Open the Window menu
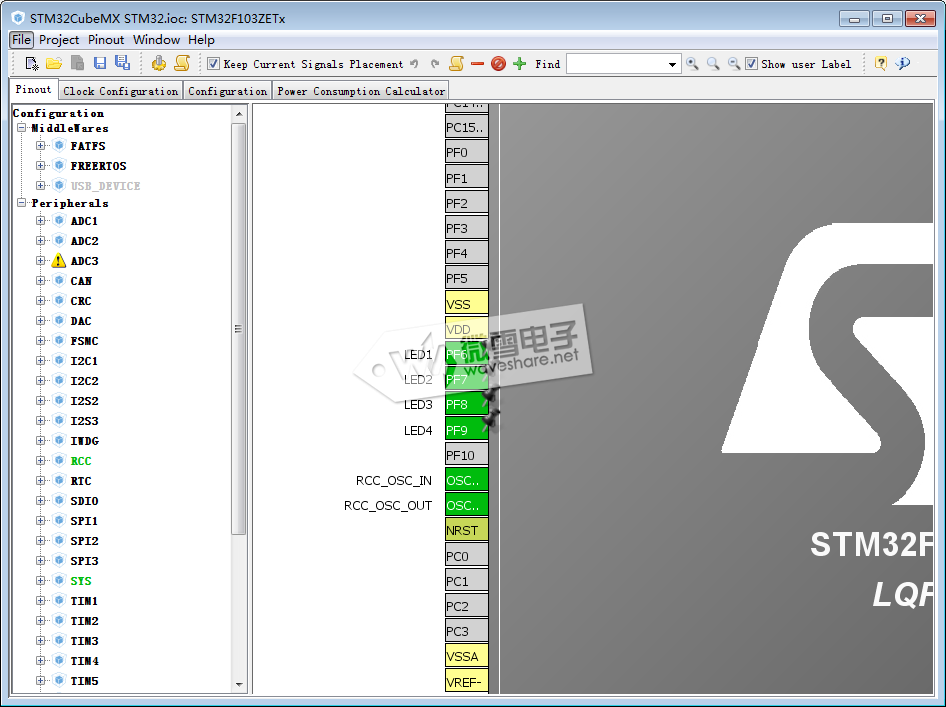Screen dimensions: 946x707 click(156, 40)
